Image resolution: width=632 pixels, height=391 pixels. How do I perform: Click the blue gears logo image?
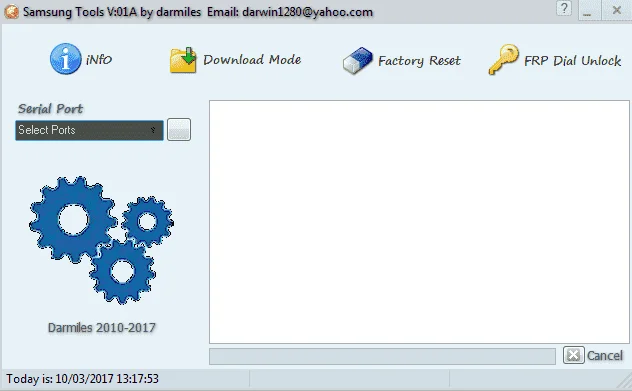tap(101, 240)
